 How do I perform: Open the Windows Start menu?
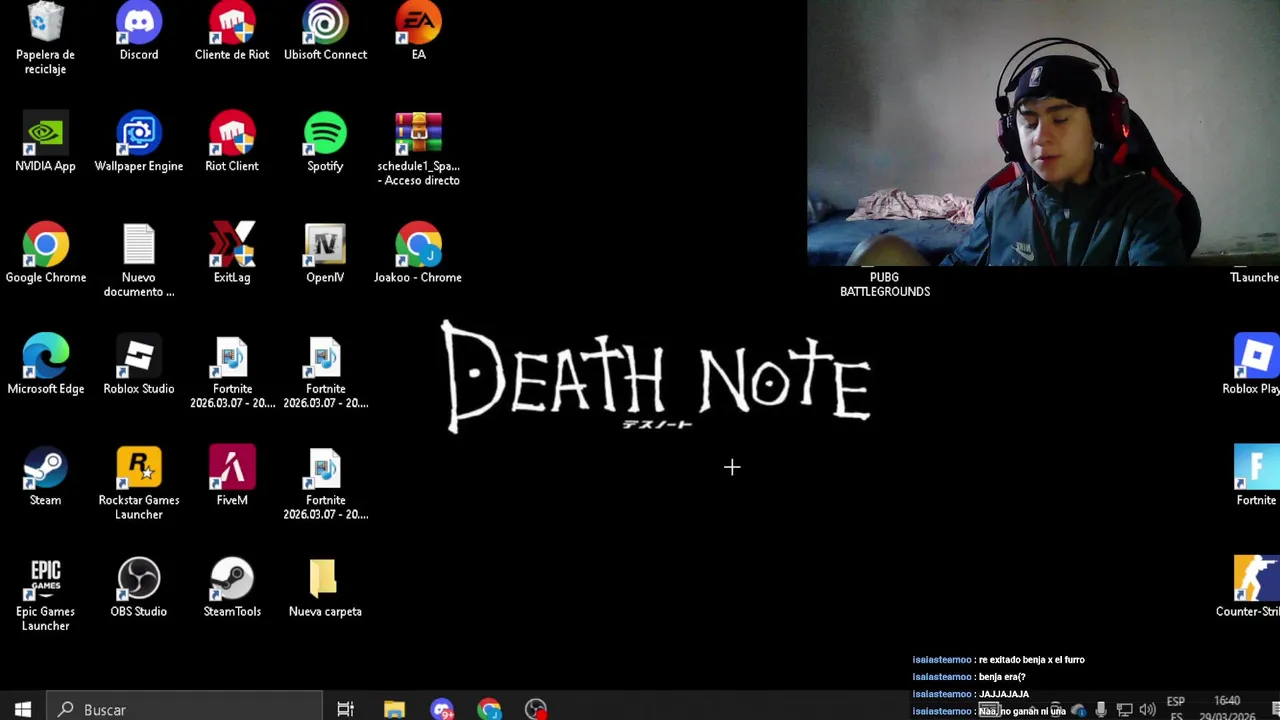pyautogui.click(x=23, y=709)
